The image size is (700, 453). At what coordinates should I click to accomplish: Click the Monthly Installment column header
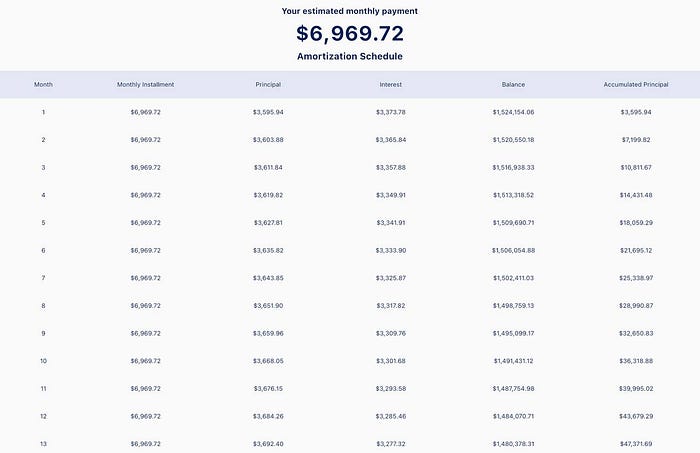146,84
